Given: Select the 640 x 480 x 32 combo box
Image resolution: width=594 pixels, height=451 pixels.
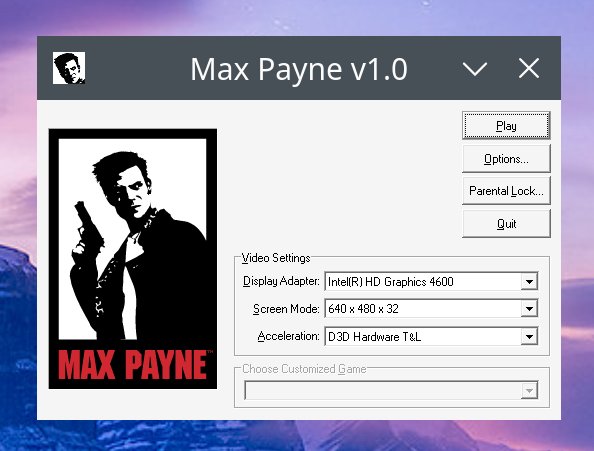Looking at the screenshot, I should point(431,309).
